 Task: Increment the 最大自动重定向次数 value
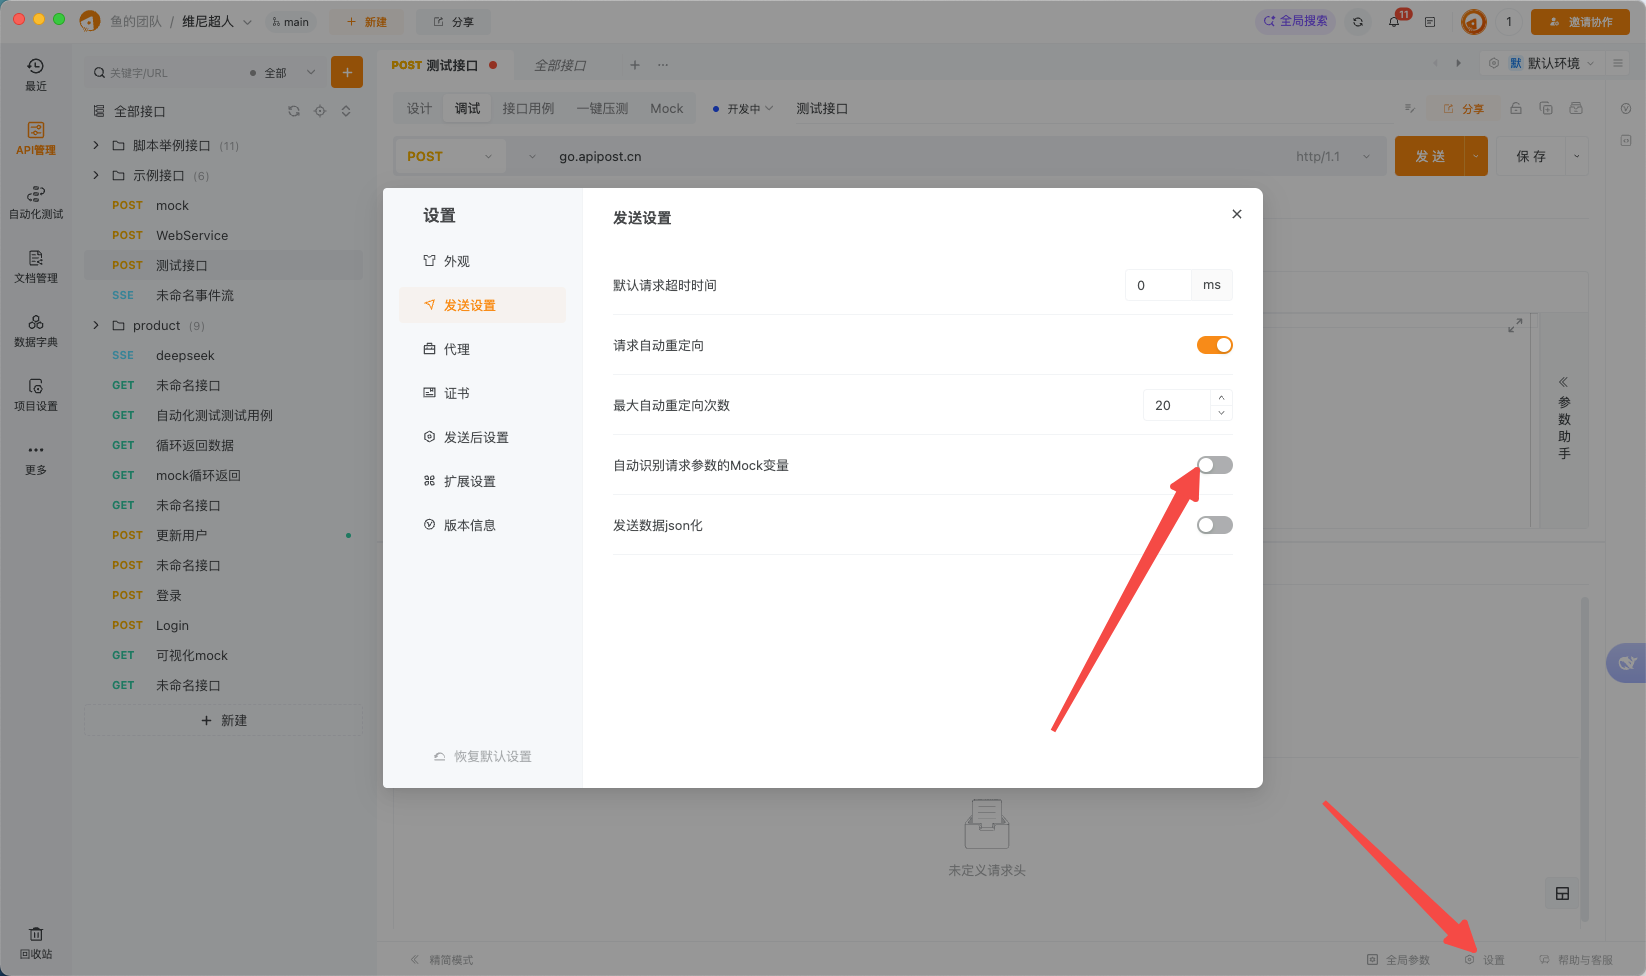coord(1221,399)
